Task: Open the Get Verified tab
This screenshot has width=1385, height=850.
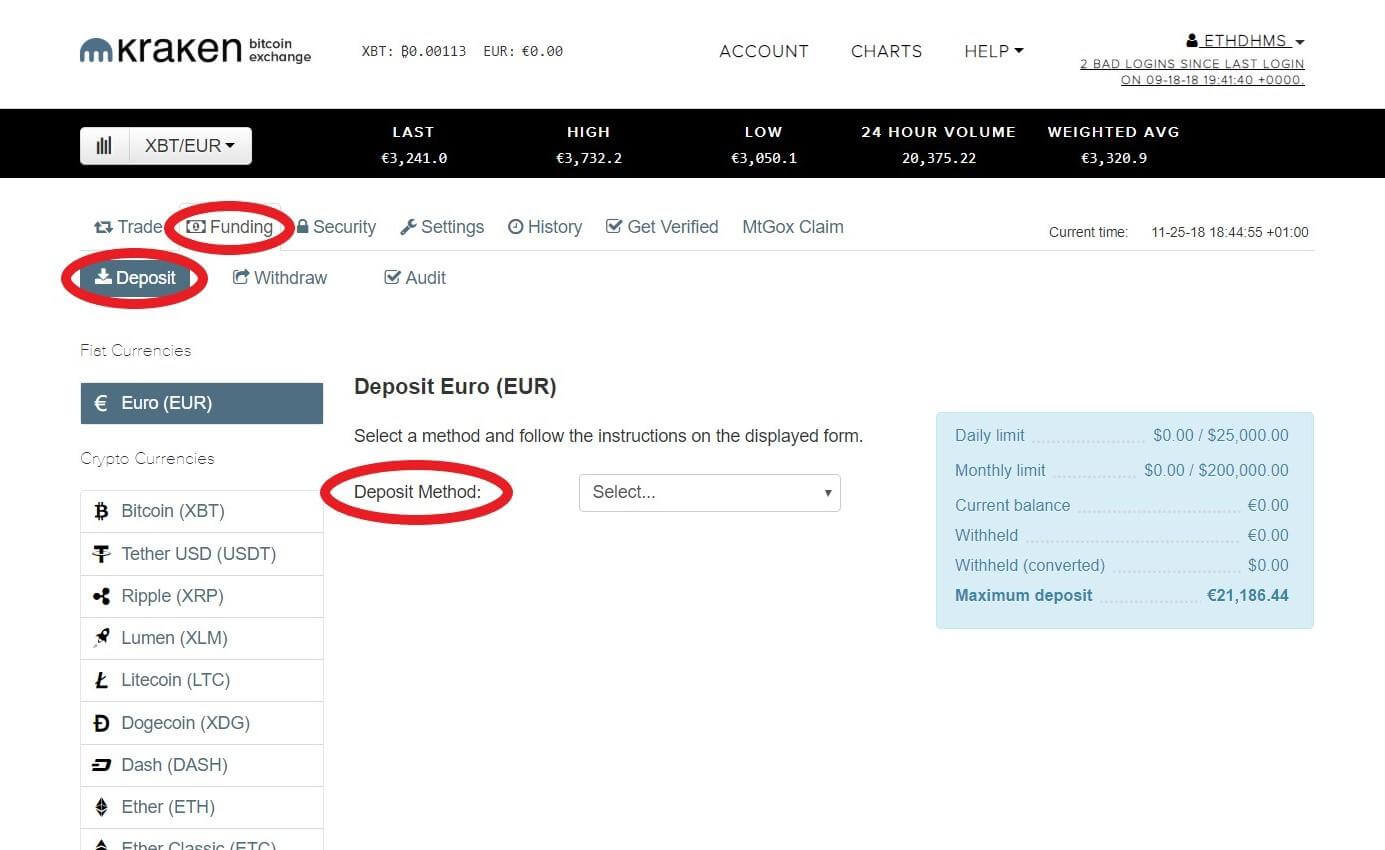Action: (x=662, y=227)
